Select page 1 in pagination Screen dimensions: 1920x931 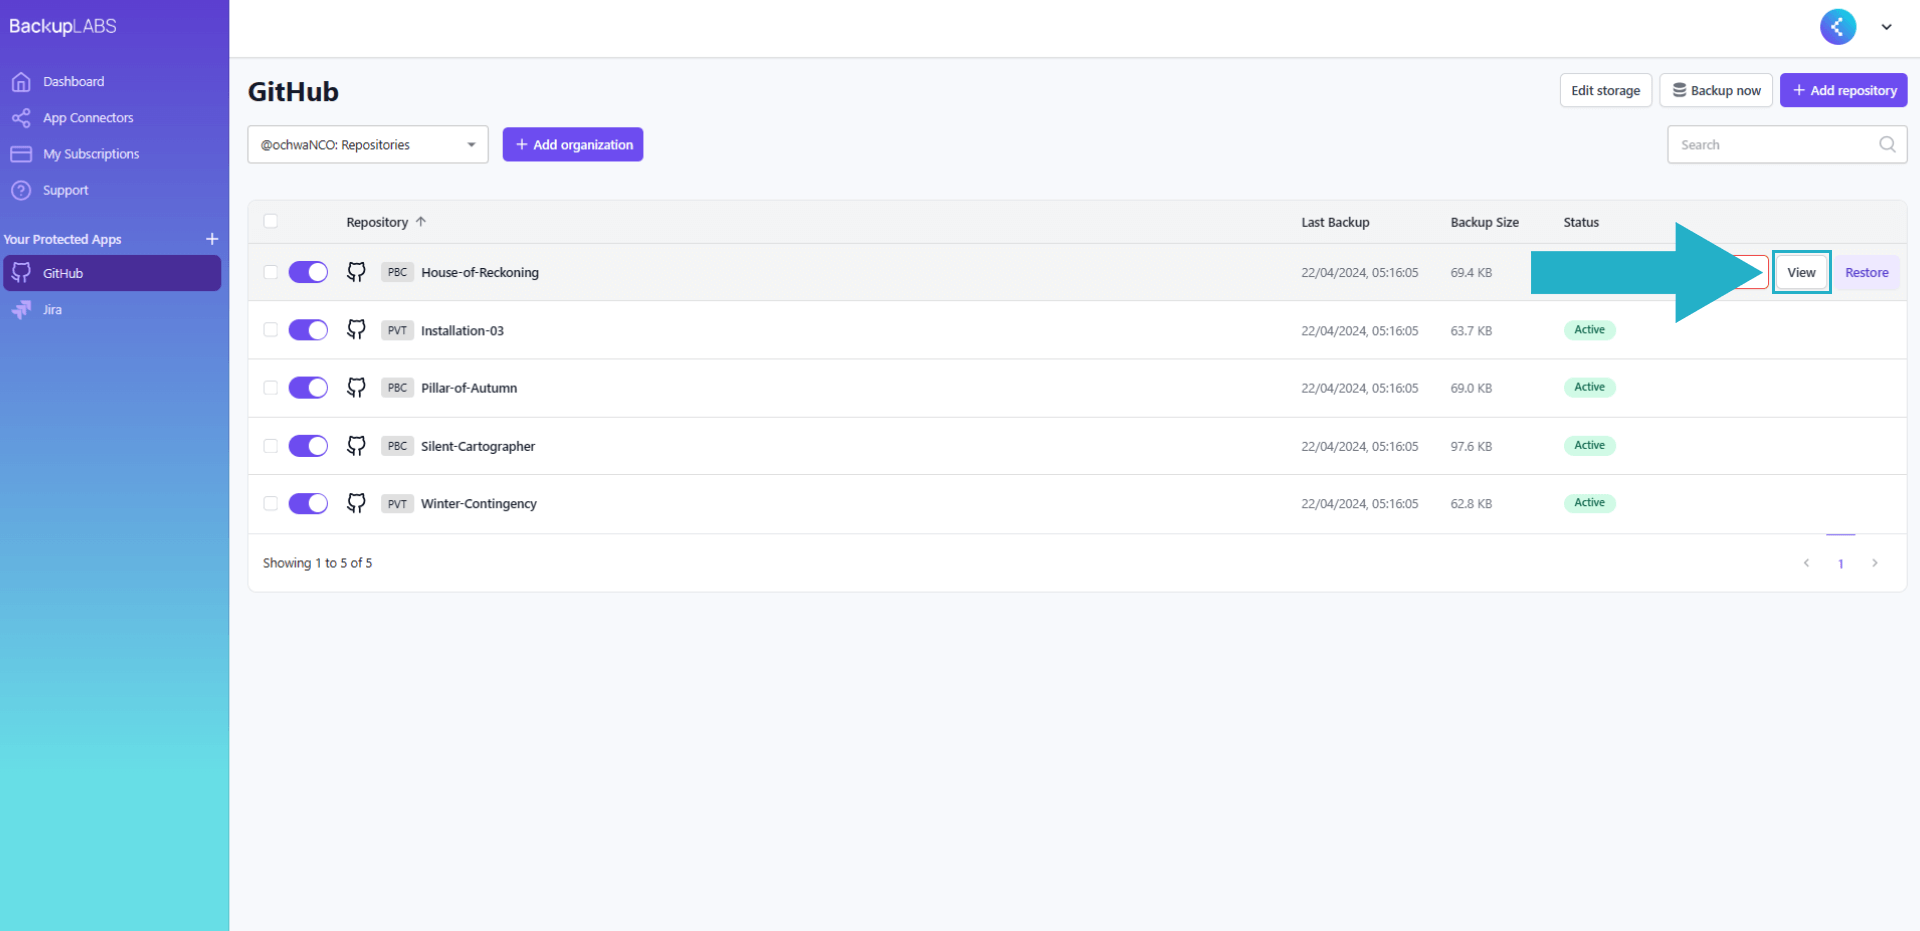tap(1840, 563)
